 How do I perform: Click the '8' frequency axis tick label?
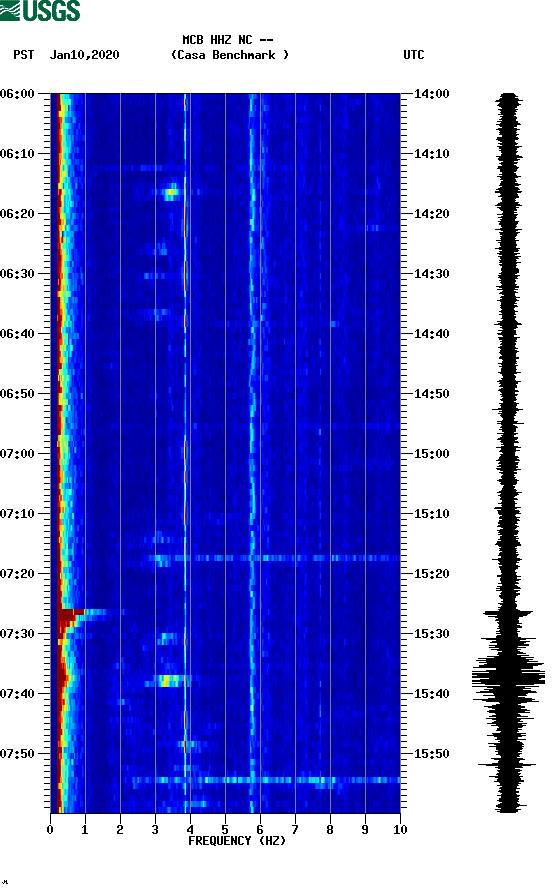pyautogui.click(x=330, y=829)
